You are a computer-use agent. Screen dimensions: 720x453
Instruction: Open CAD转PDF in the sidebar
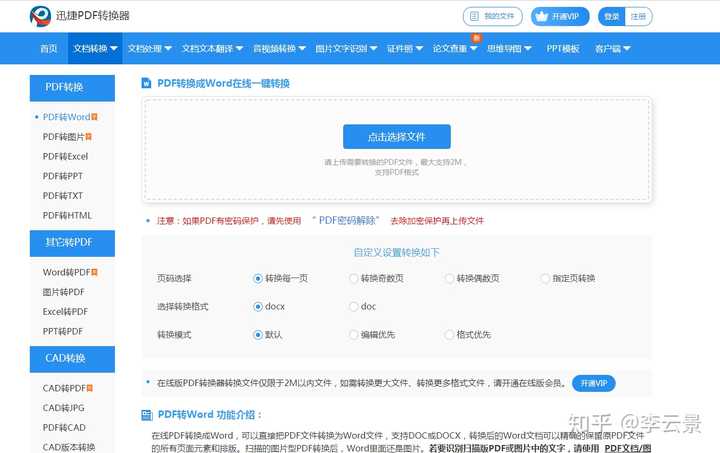64,388
